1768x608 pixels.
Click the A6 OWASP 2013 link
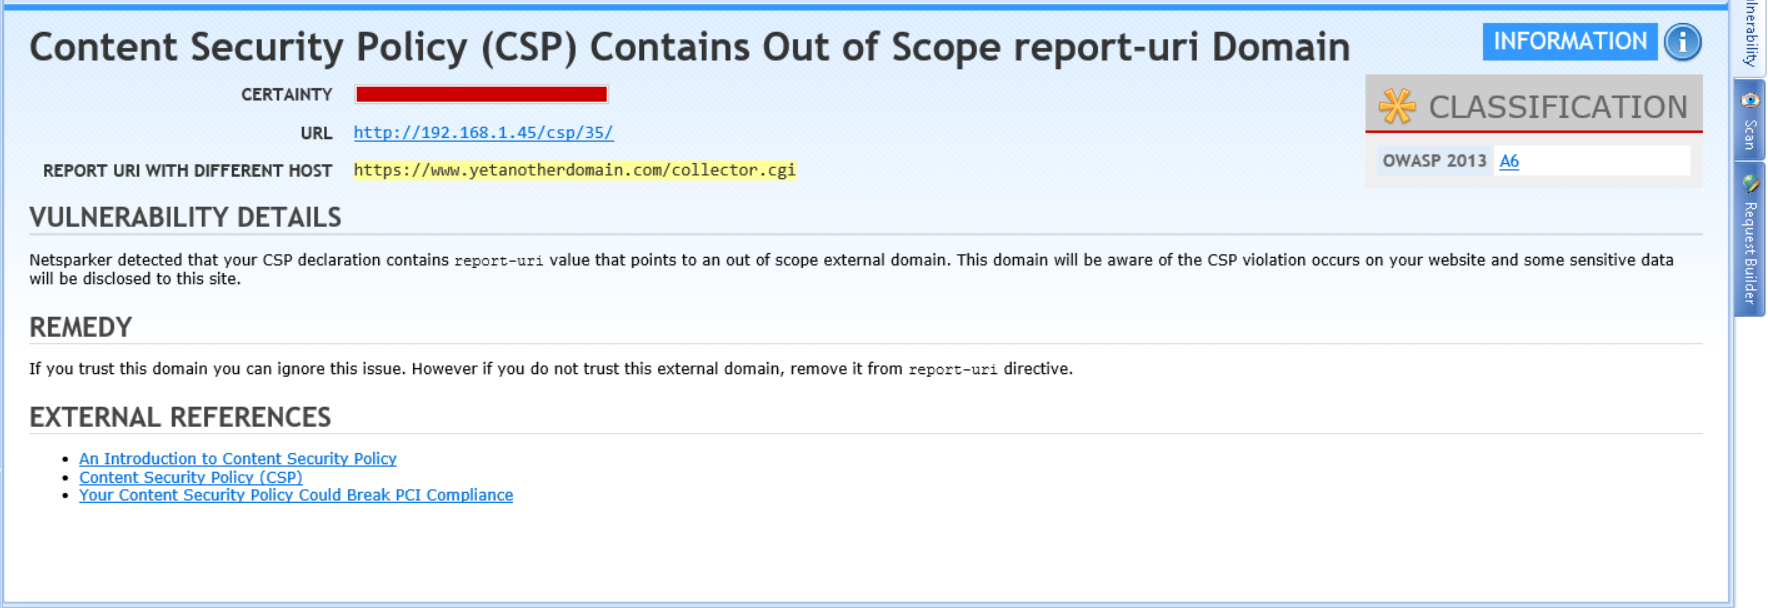click(1510, 161)
